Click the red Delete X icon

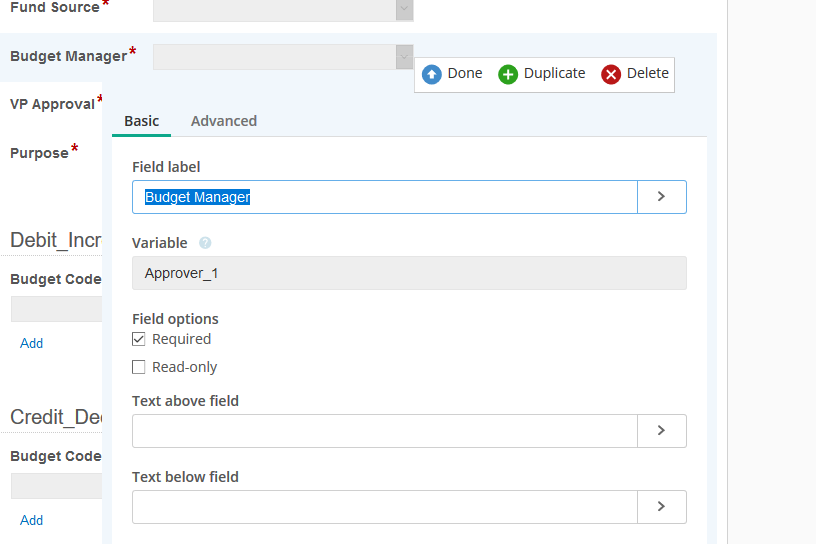point(611,74)
